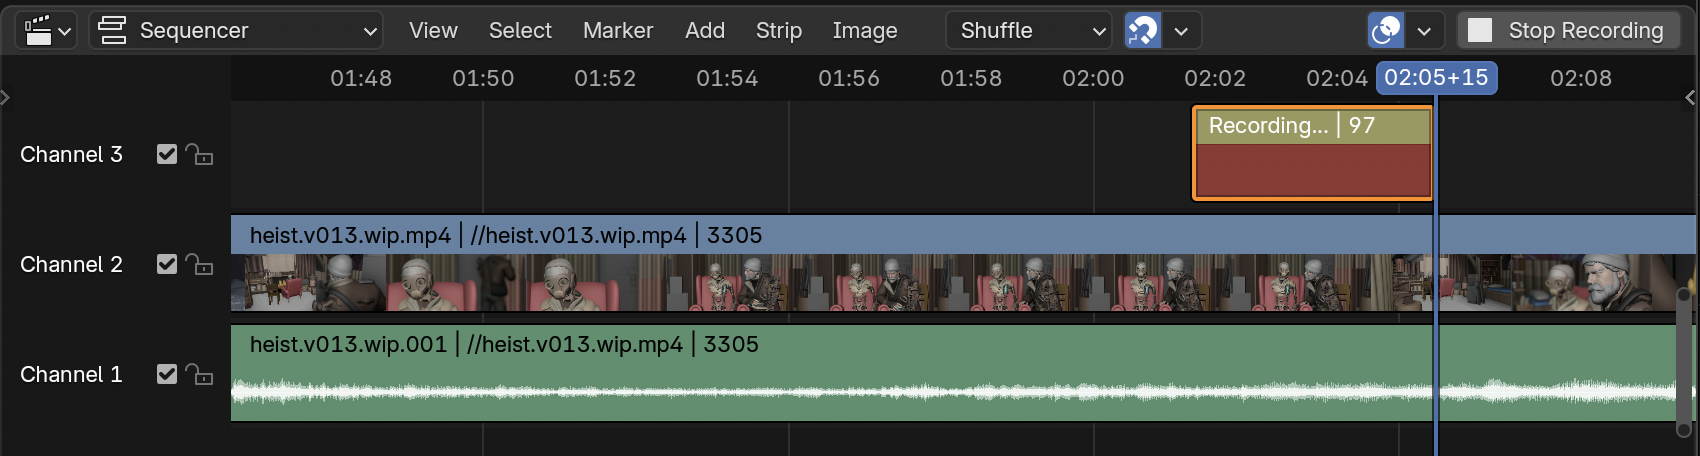The image size is (1700, 456).
Task: Click the 02:05+15 playhead frame indicator
Action: point(1437,78)
